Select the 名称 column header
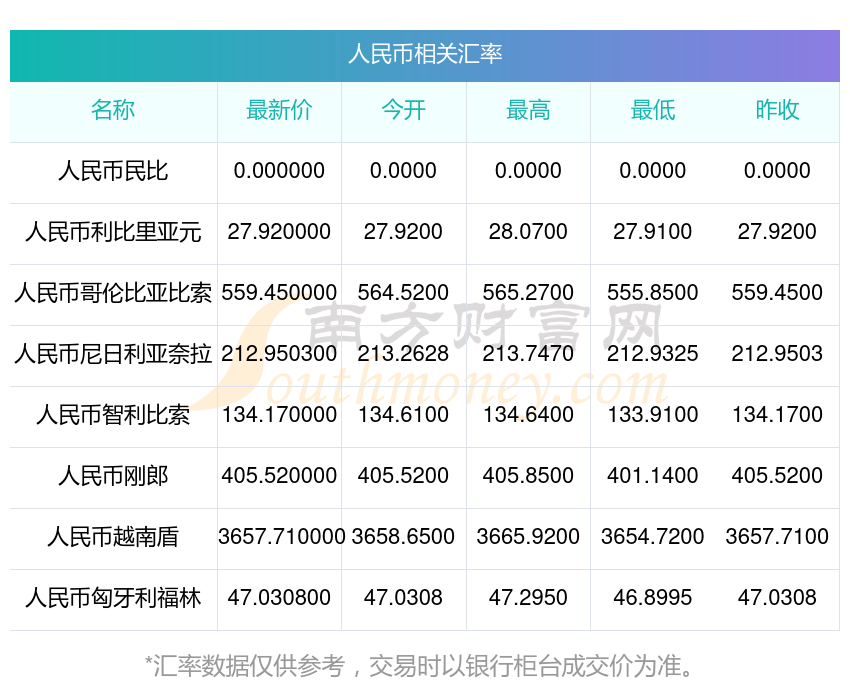Image resolution: width=850 pixels, height=698 pixels. coord(113,110)
